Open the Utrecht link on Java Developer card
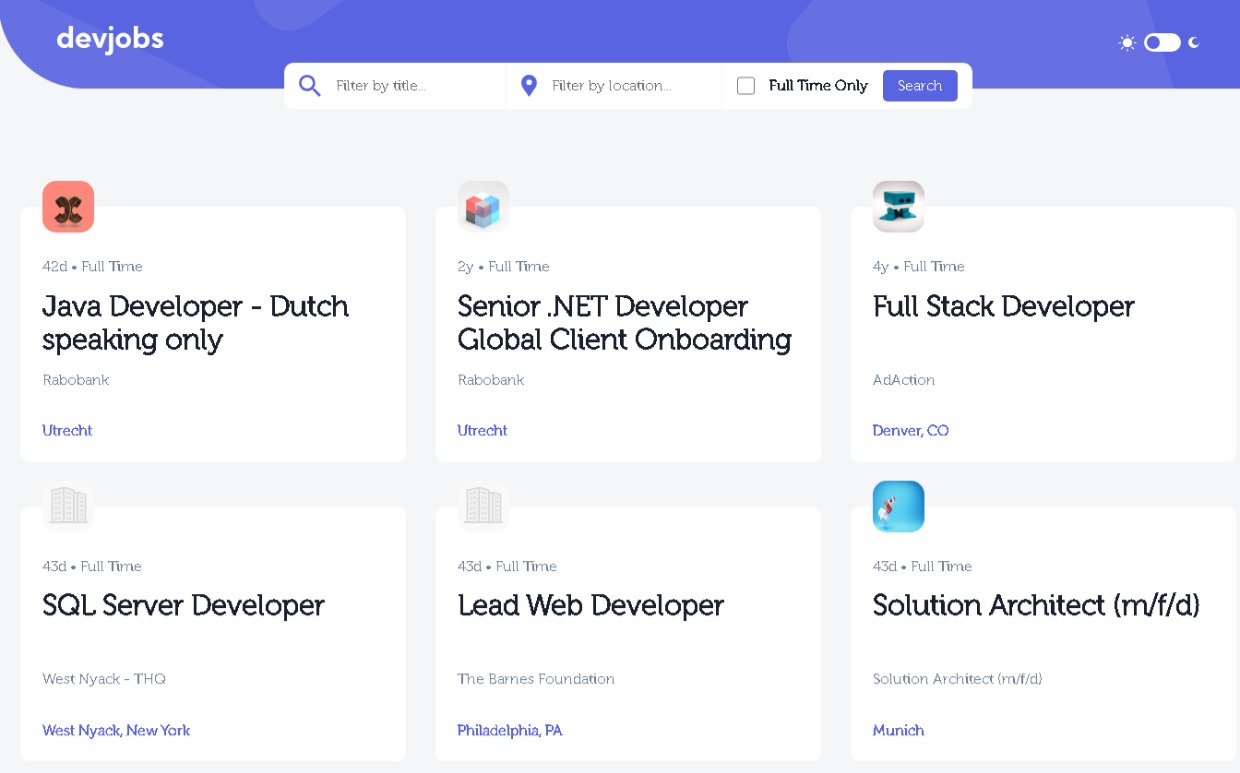Image resolution: width=1240 pixels, height=773 pixels. click(x=67, y=430)
